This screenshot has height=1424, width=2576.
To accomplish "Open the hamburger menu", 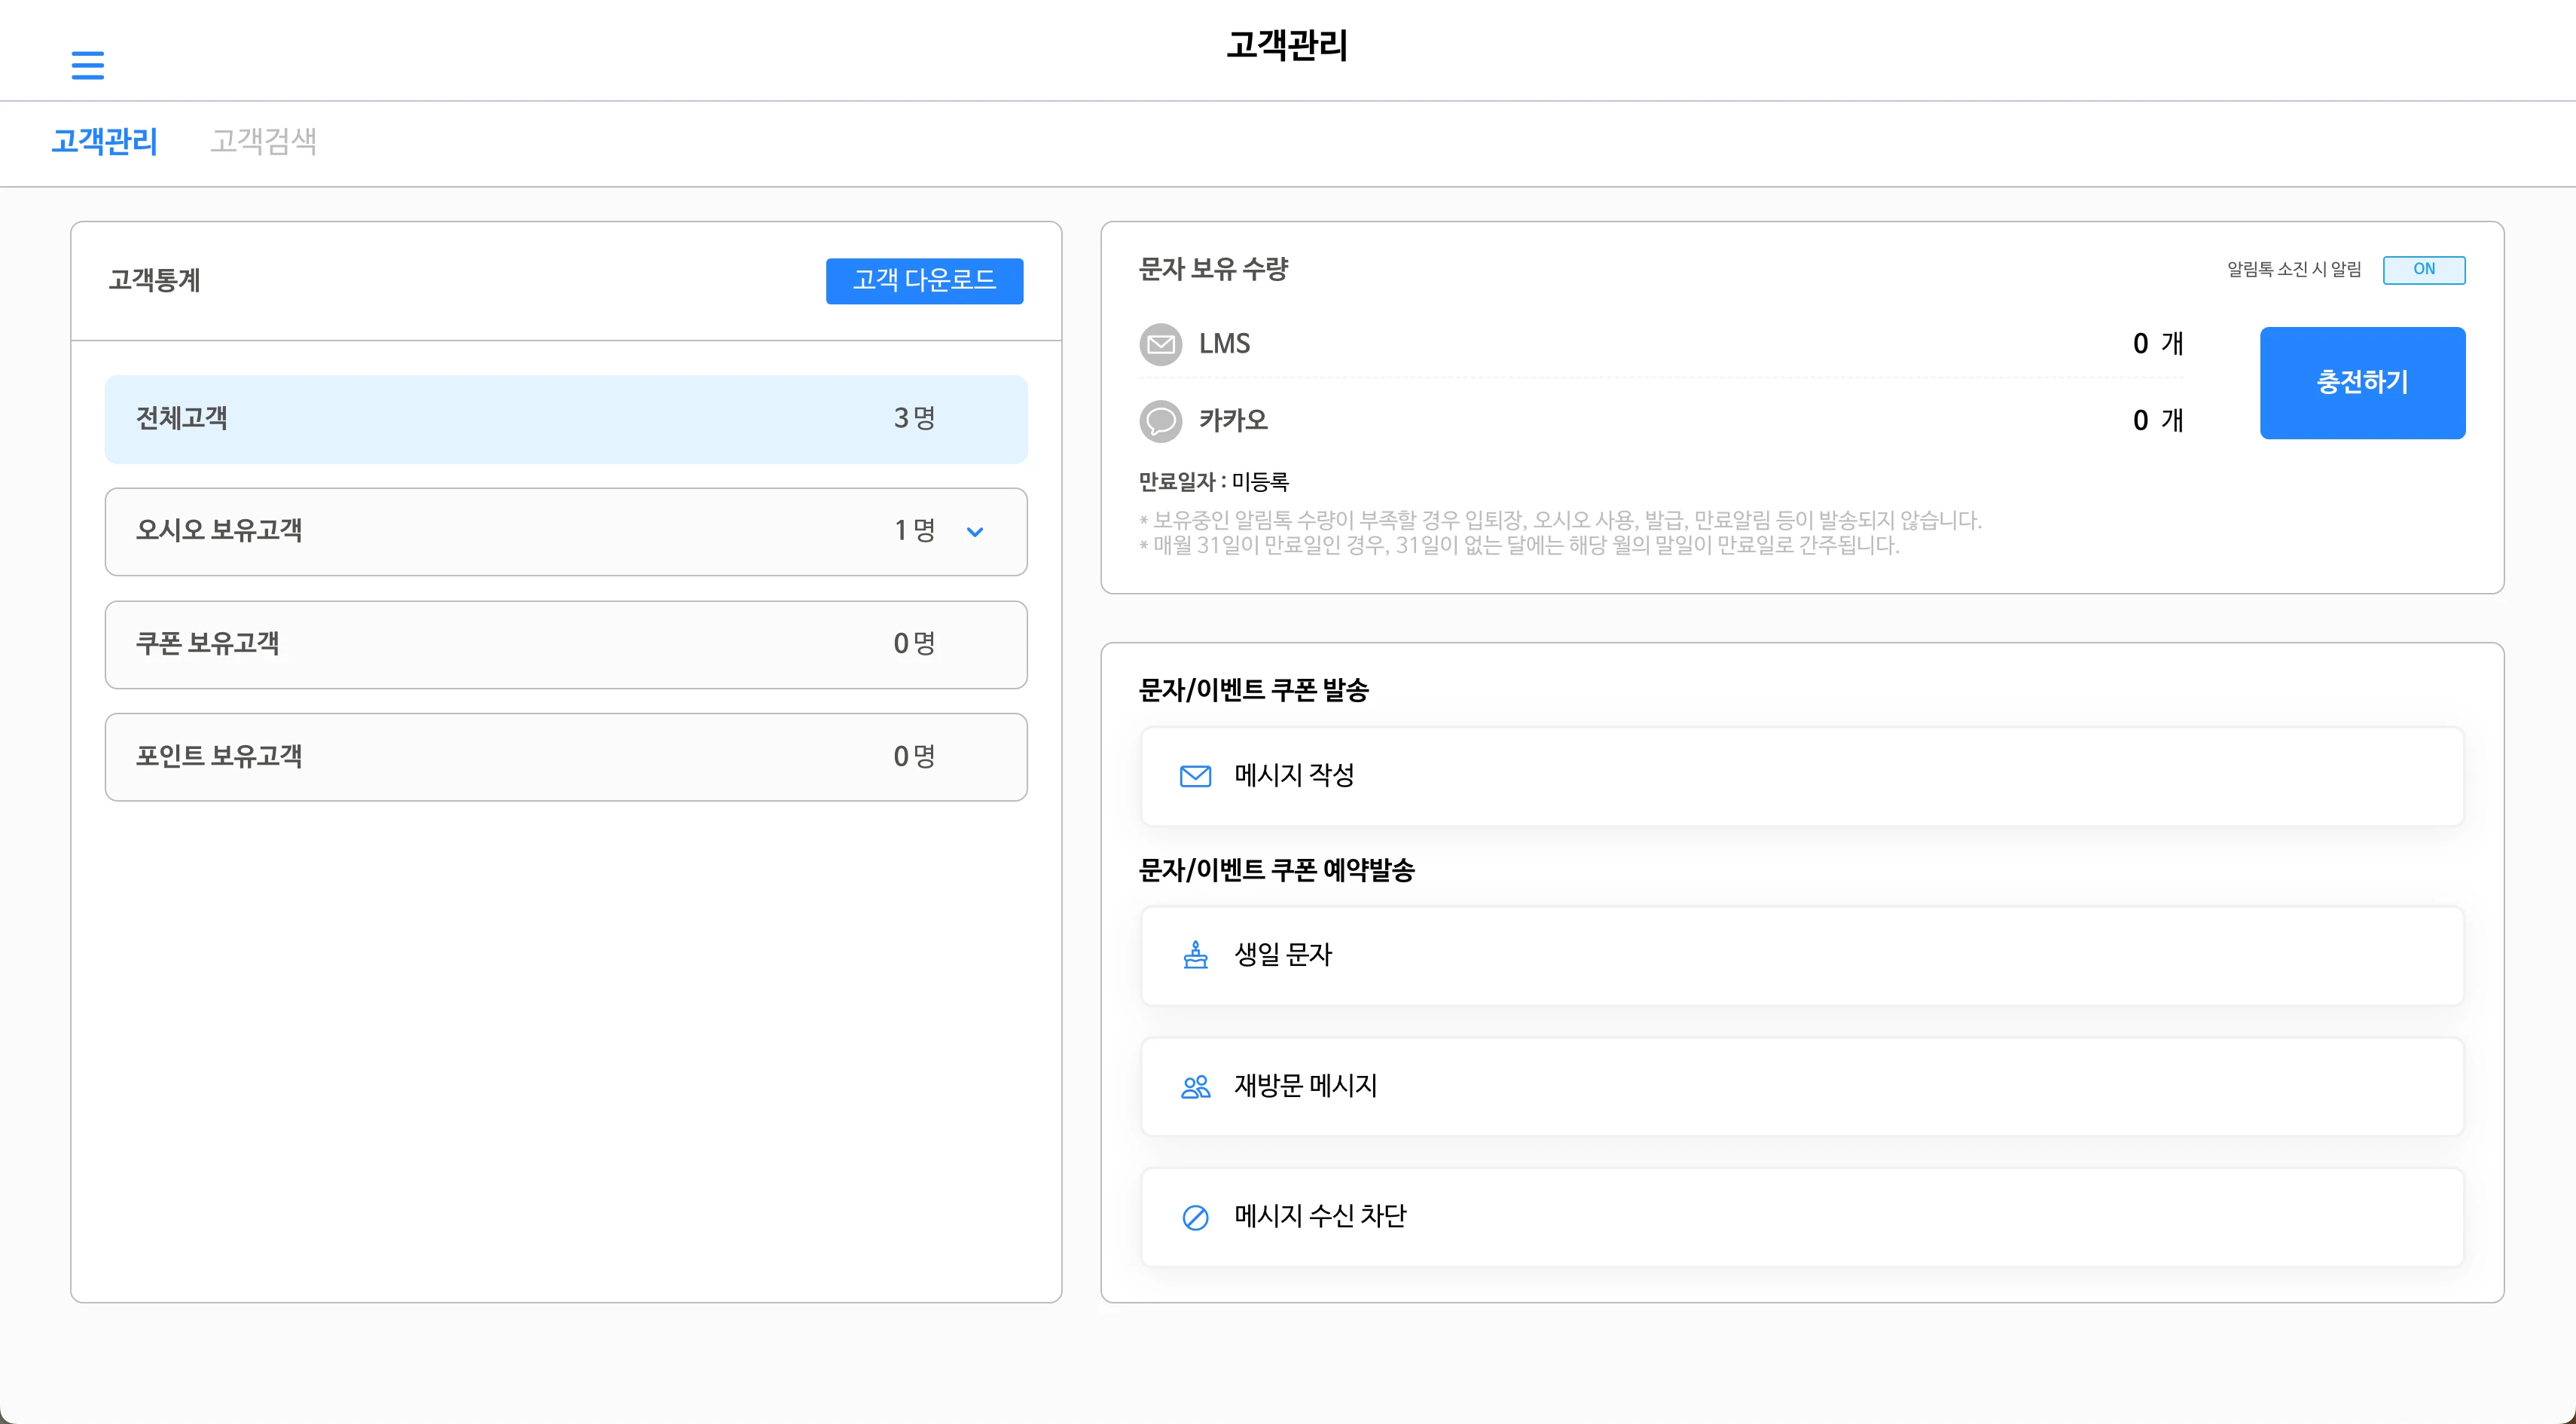I will (88, 65).
